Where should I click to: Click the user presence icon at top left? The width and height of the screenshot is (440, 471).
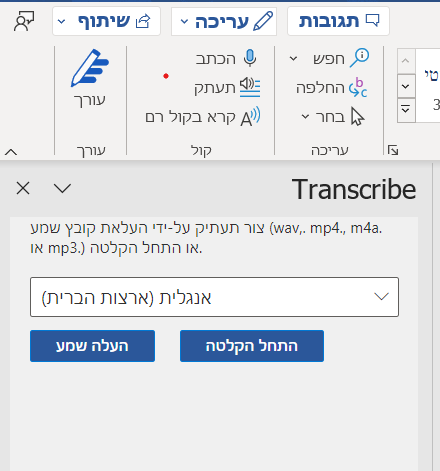(24, 21)
